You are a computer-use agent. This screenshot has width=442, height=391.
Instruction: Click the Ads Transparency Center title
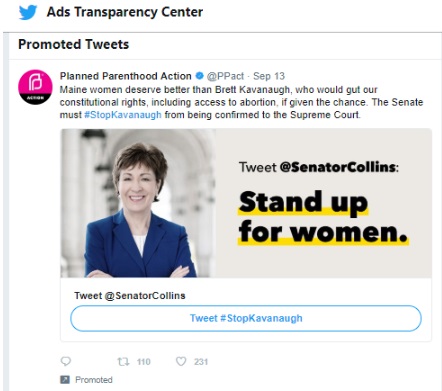[x=125, y=12]
